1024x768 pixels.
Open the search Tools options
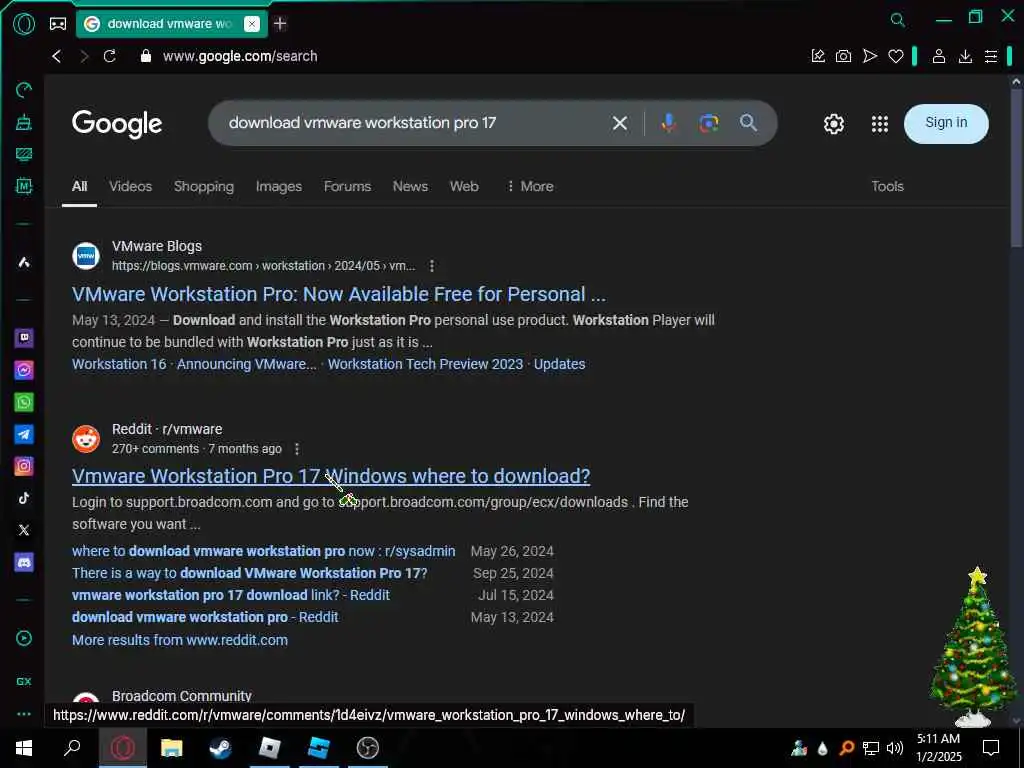pos(888,186)
